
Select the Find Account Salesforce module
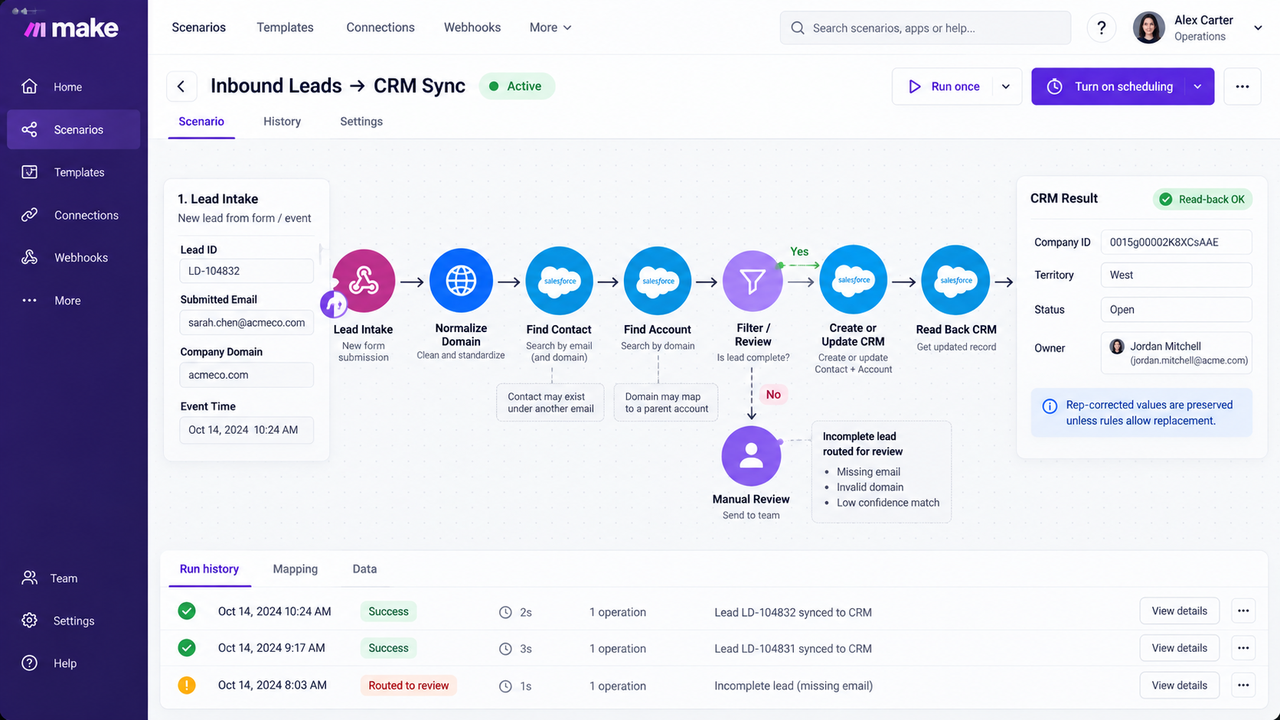click(x=657, y=281)
